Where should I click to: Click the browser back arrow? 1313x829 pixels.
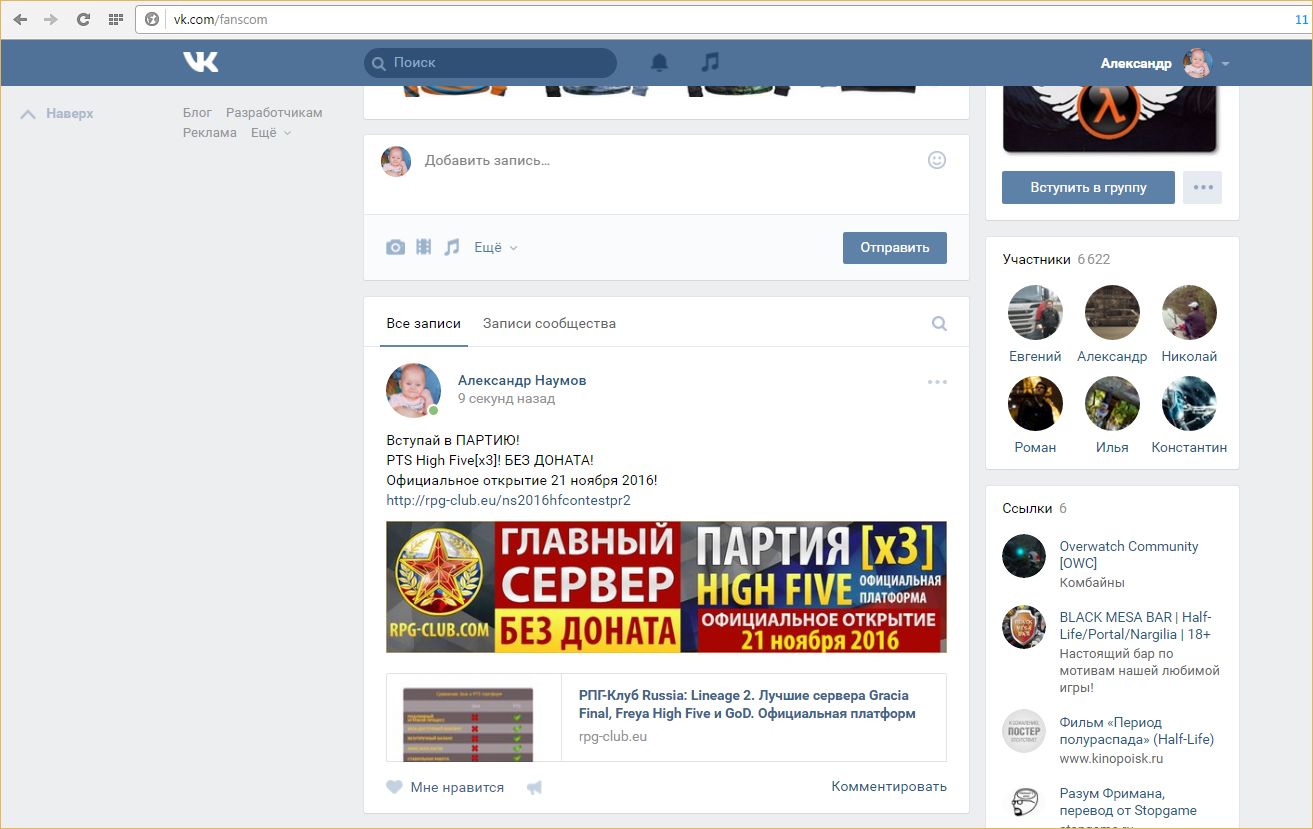20,19
